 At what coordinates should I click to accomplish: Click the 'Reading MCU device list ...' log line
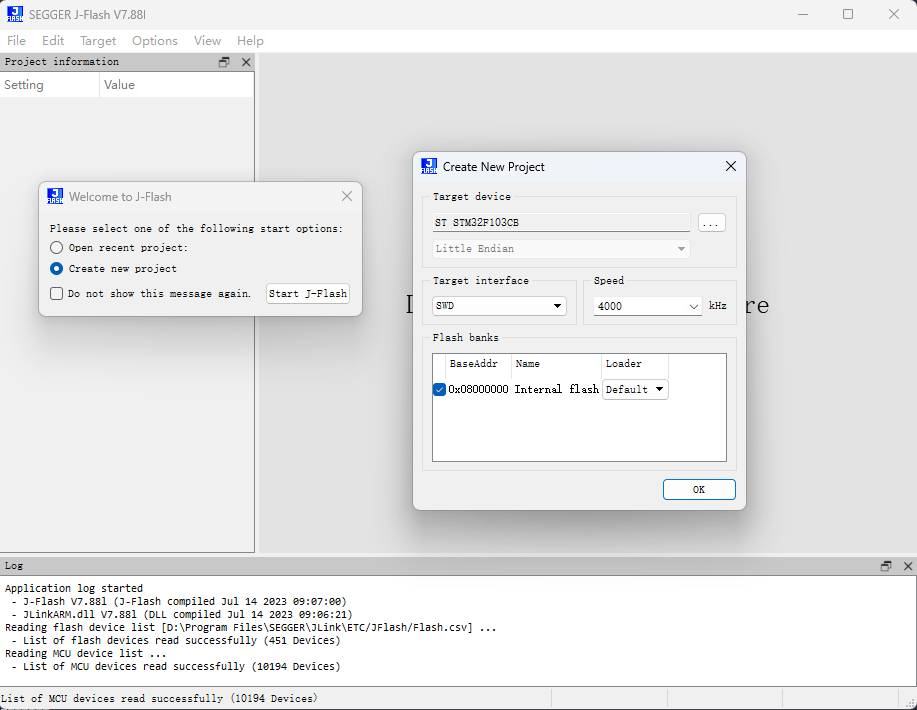click(85, 653)
